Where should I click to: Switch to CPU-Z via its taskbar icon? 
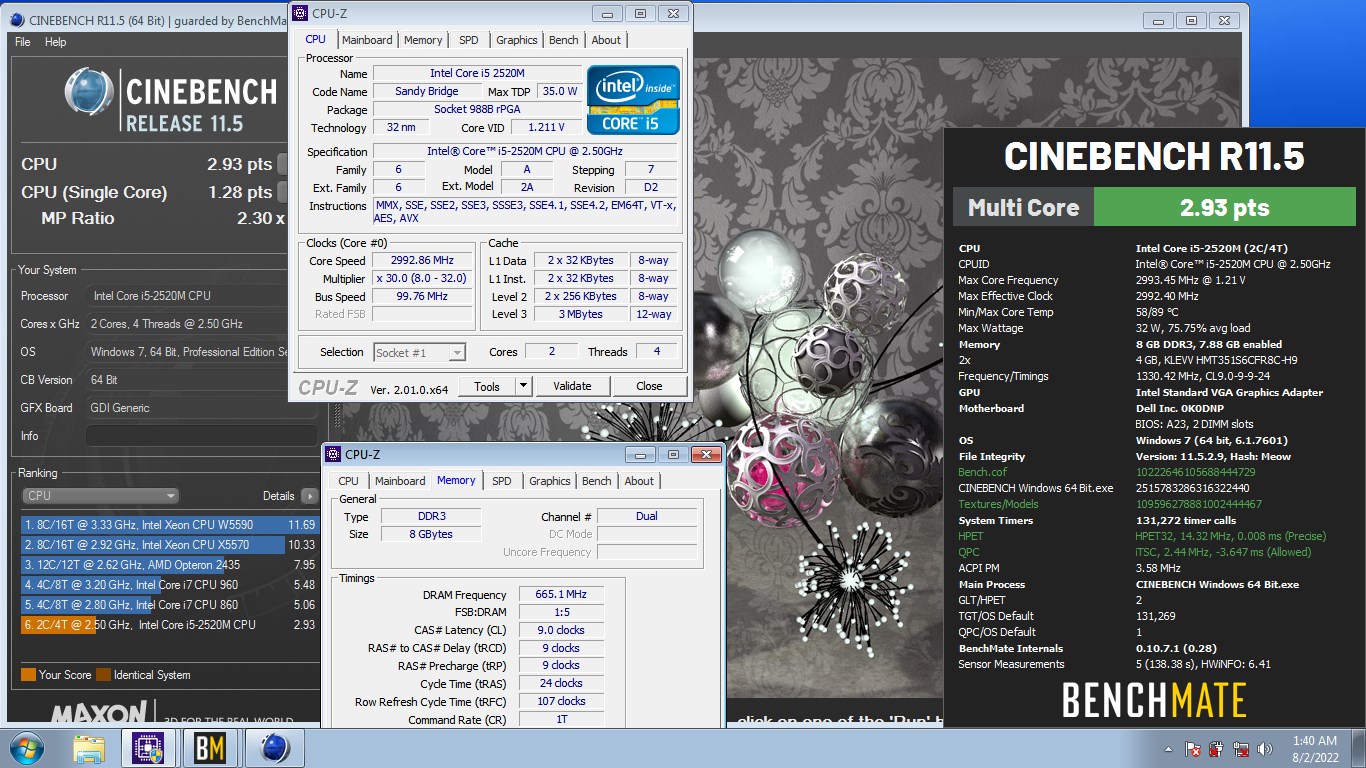(148, 748)
